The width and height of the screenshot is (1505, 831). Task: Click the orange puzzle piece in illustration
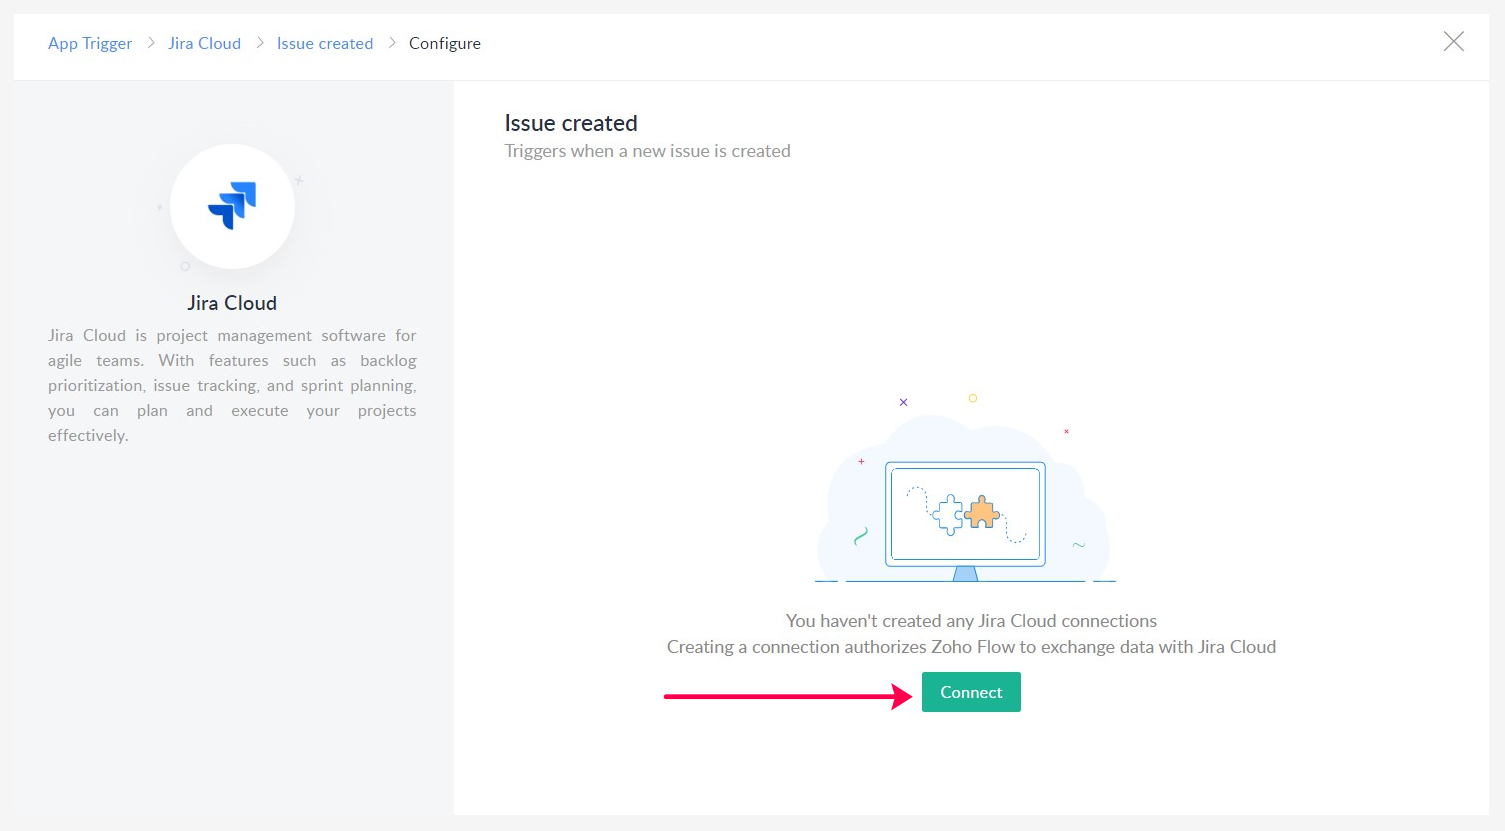(x=982, y=511)
